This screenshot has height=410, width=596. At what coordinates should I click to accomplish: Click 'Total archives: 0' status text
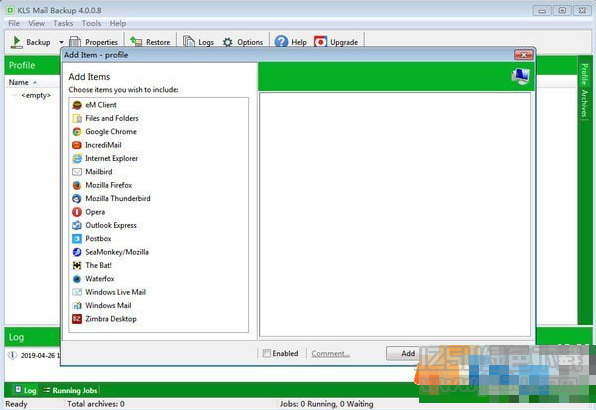(96, 404)
